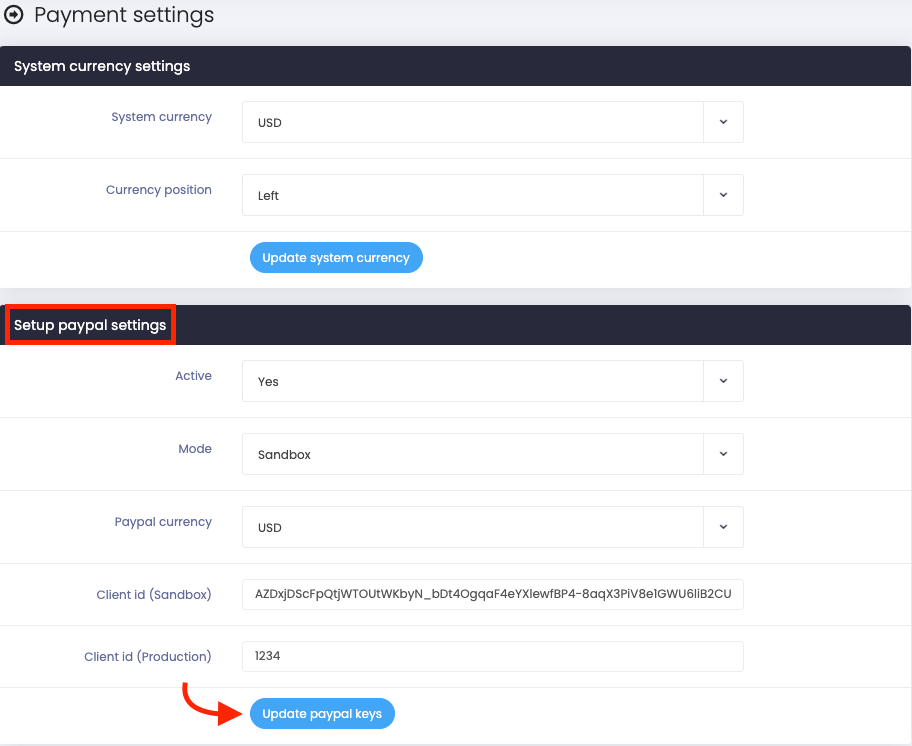Click the Currency position chevron arrow
The image size is (912, 746).
click(x=724, y=195)
